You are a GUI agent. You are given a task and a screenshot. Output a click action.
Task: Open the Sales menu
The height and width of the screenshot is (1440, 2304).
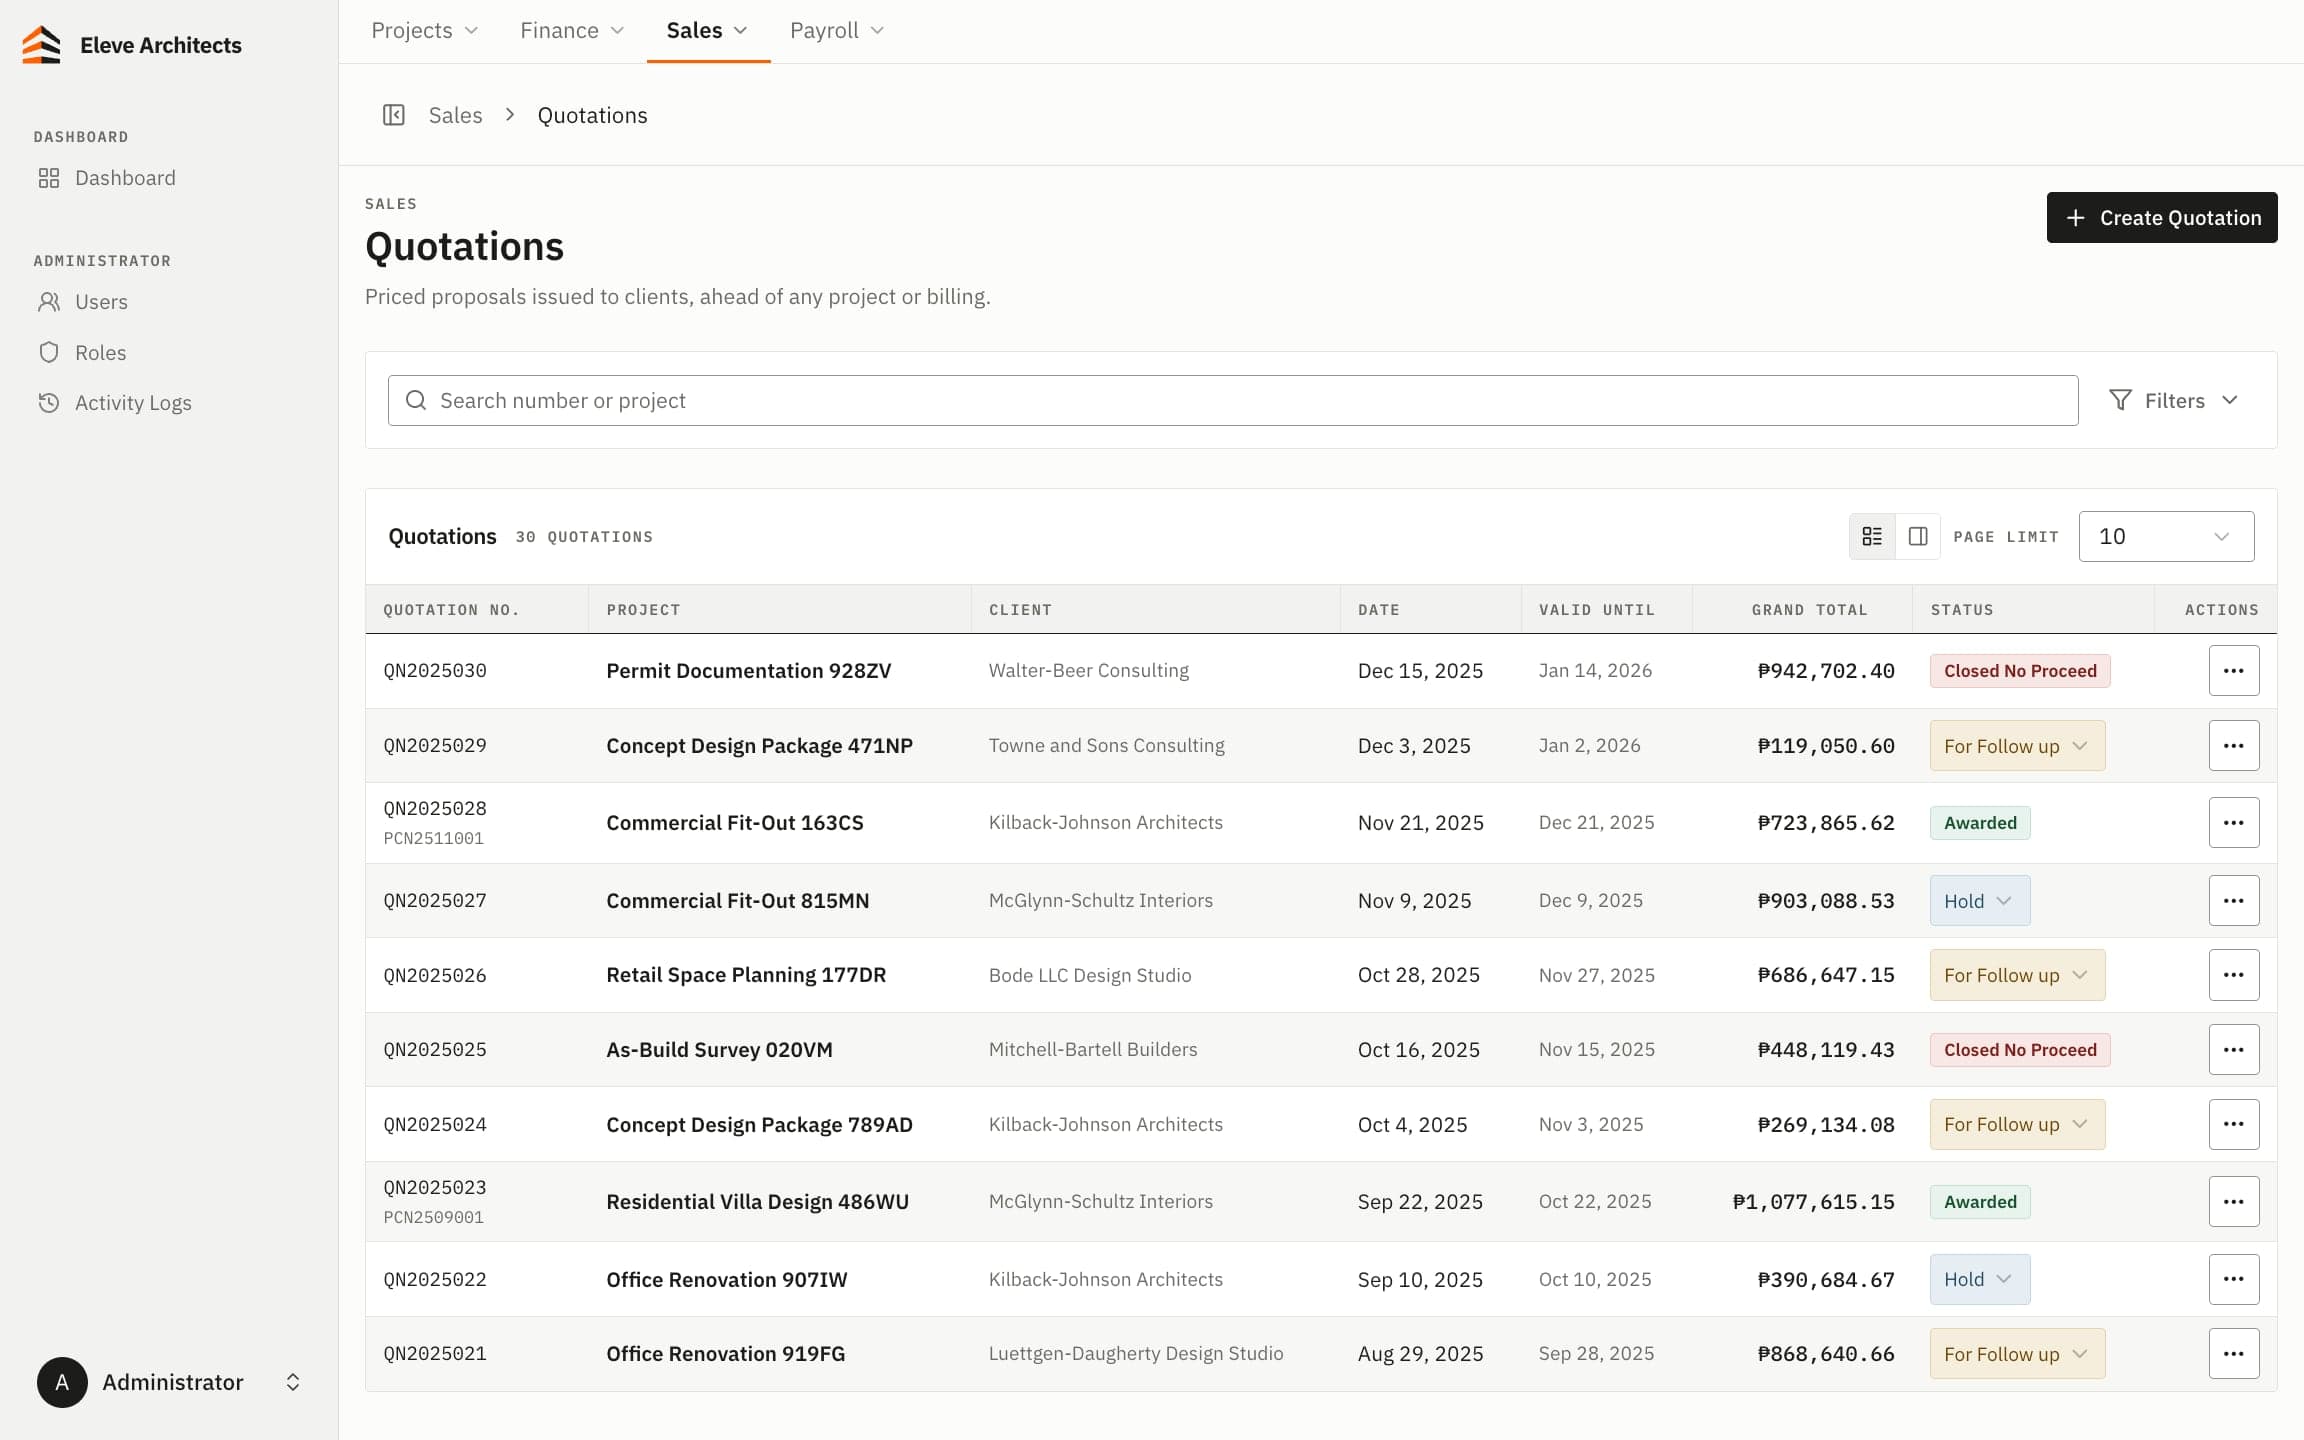point(707,30)
